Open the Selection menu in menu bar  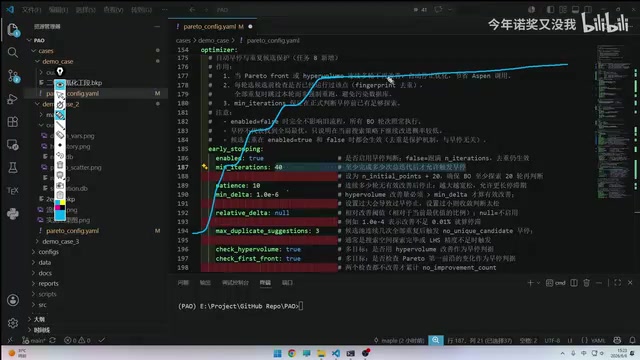[x=85, y=9]
